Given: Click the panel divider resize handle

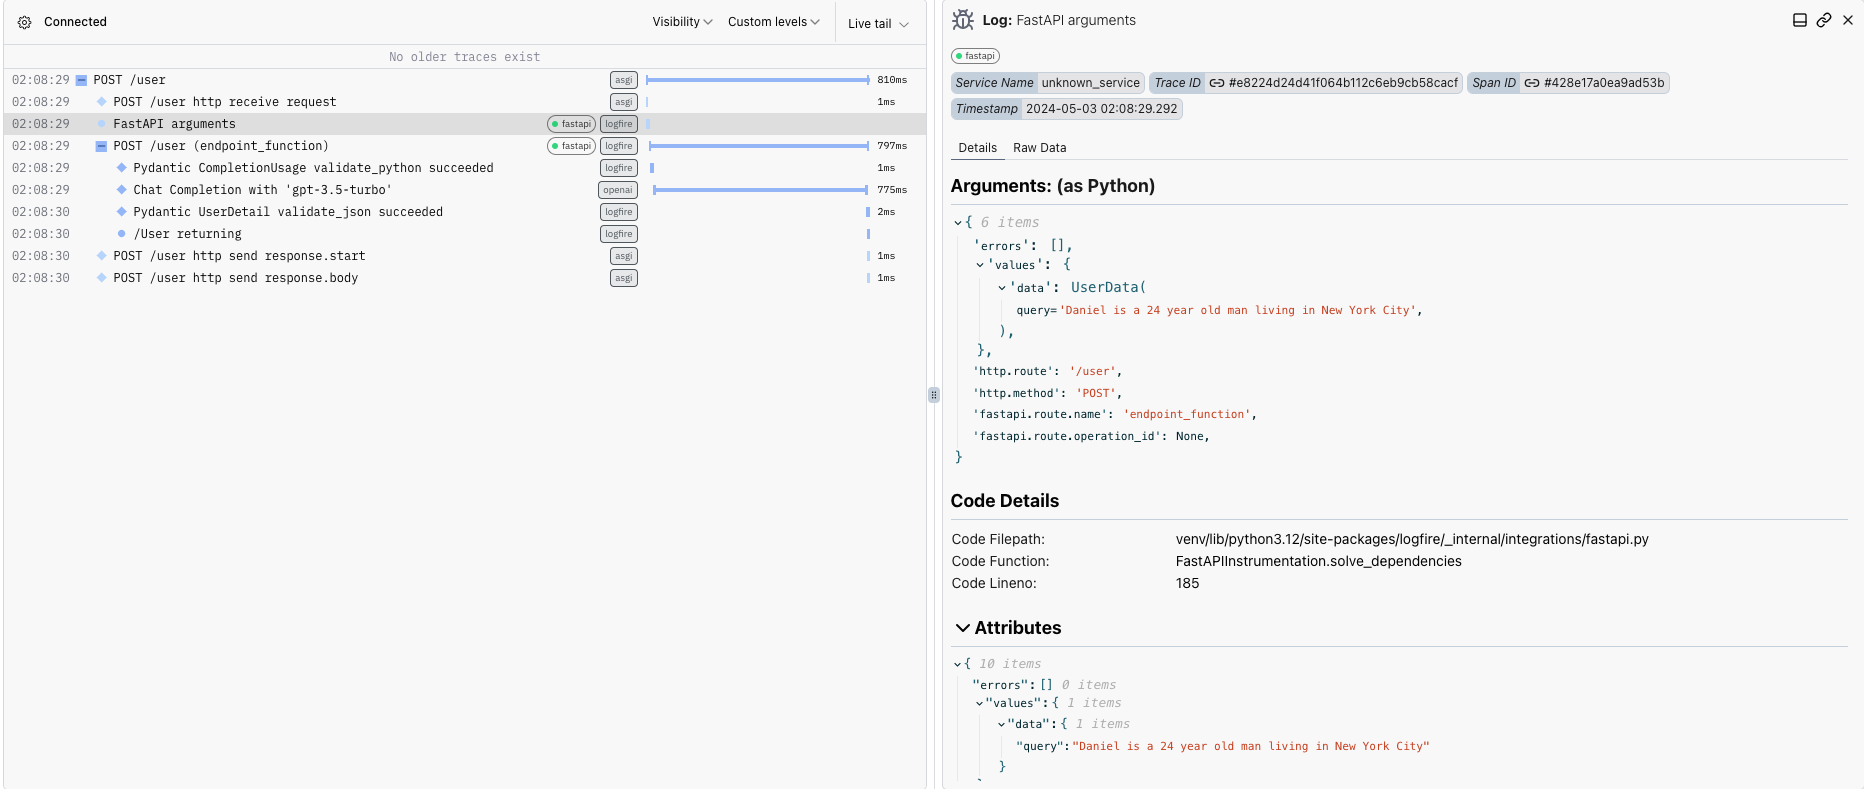Looking at the screenshot, I should [934, 395].
